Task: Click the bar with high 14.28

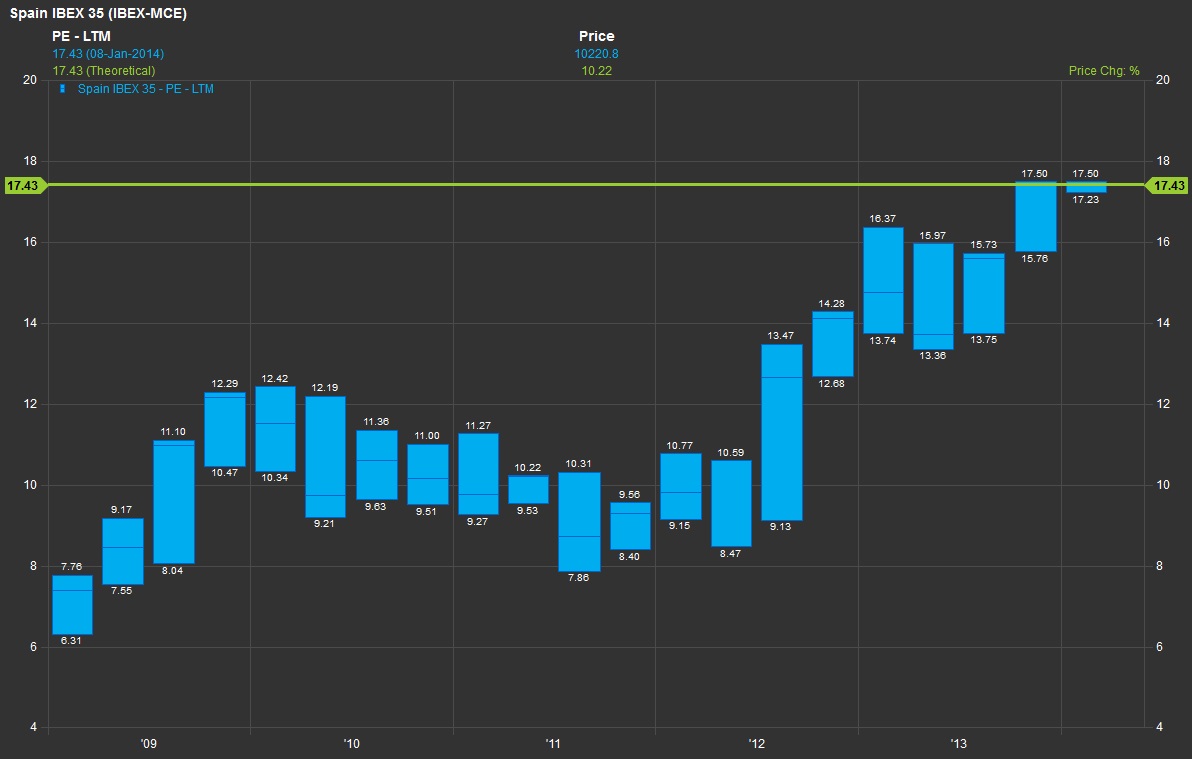Action: click(x=832, y=344)
